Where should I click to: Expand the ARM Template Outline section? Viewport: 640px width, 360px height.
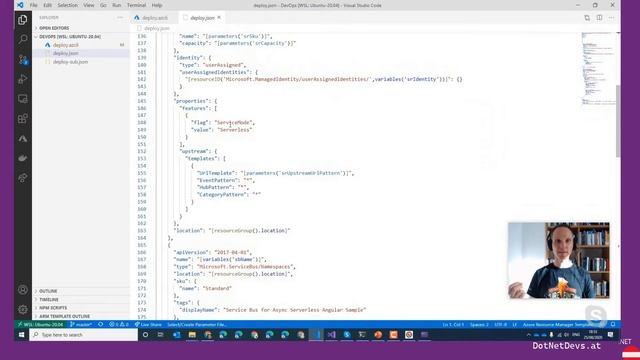coord(81,316)
